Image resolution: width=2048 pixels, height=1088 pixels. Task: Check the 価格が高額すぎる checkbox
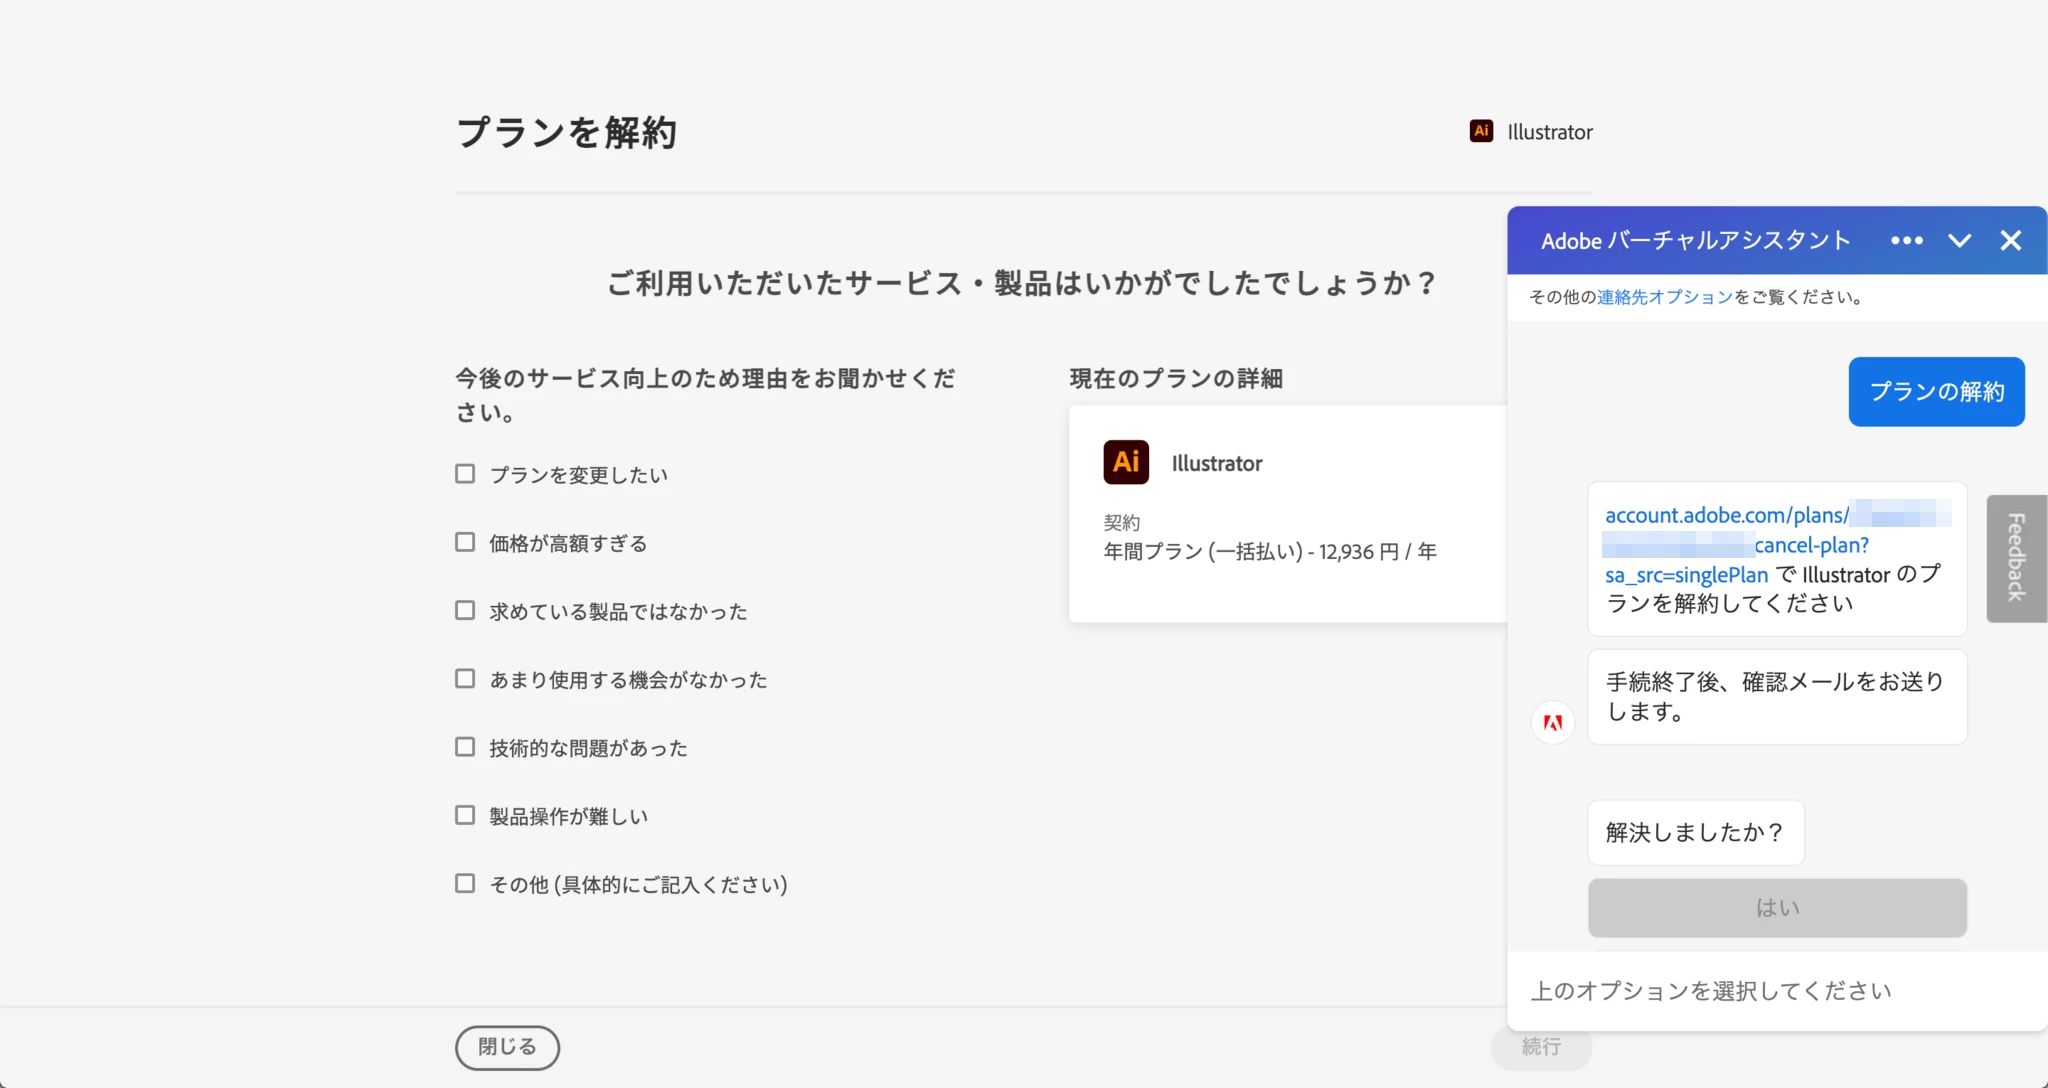pos(465,542)
